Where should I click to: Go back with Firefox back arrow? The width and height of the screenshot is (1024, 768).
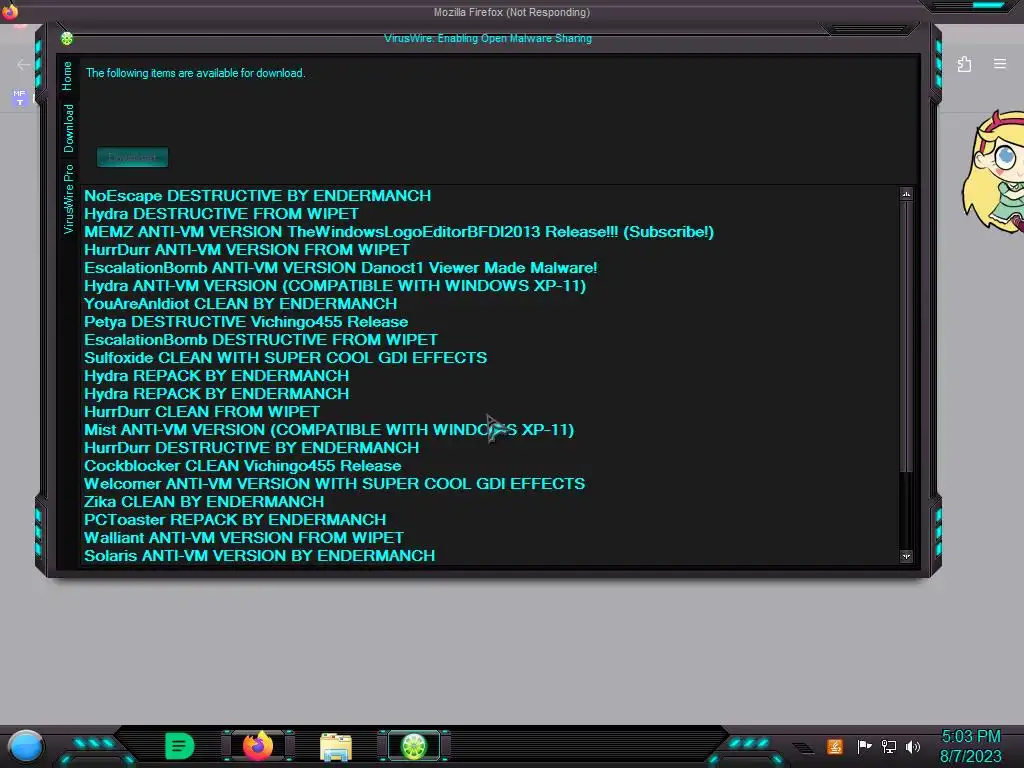click(x=23, y=64)
